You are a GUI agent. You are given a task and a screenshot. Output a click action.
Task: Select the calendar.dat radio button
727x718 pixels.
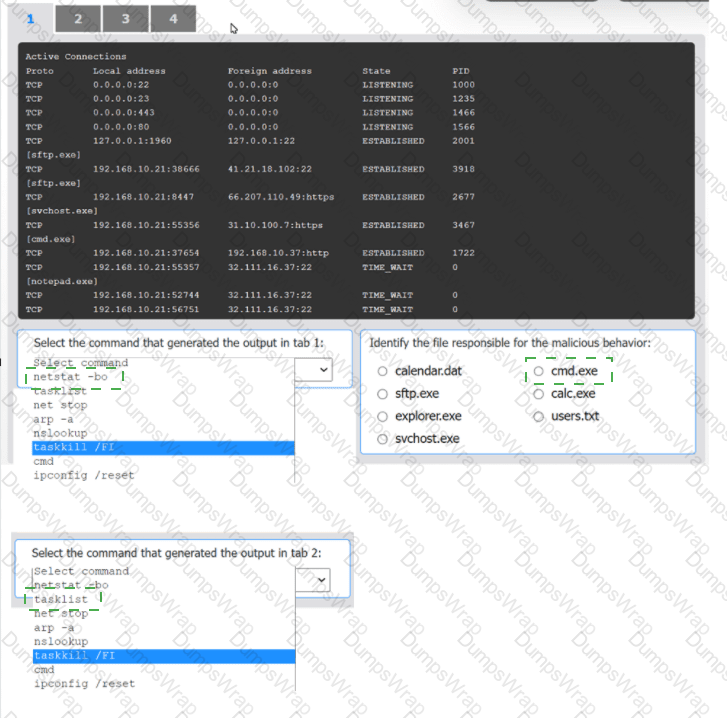coord(382,371)
